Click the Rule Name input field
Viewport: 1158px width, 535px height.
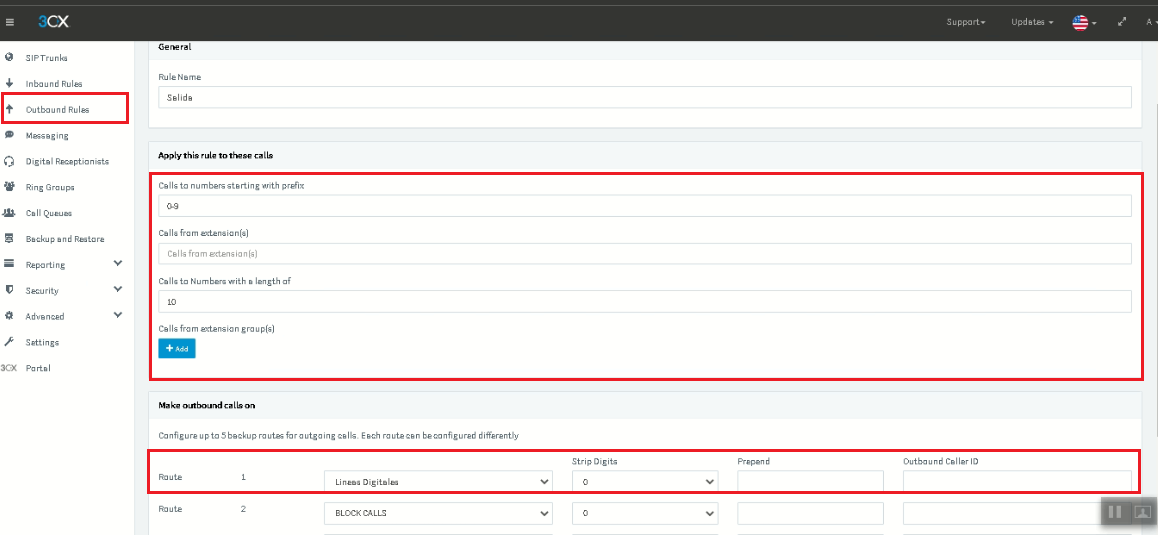coord(645,98)
